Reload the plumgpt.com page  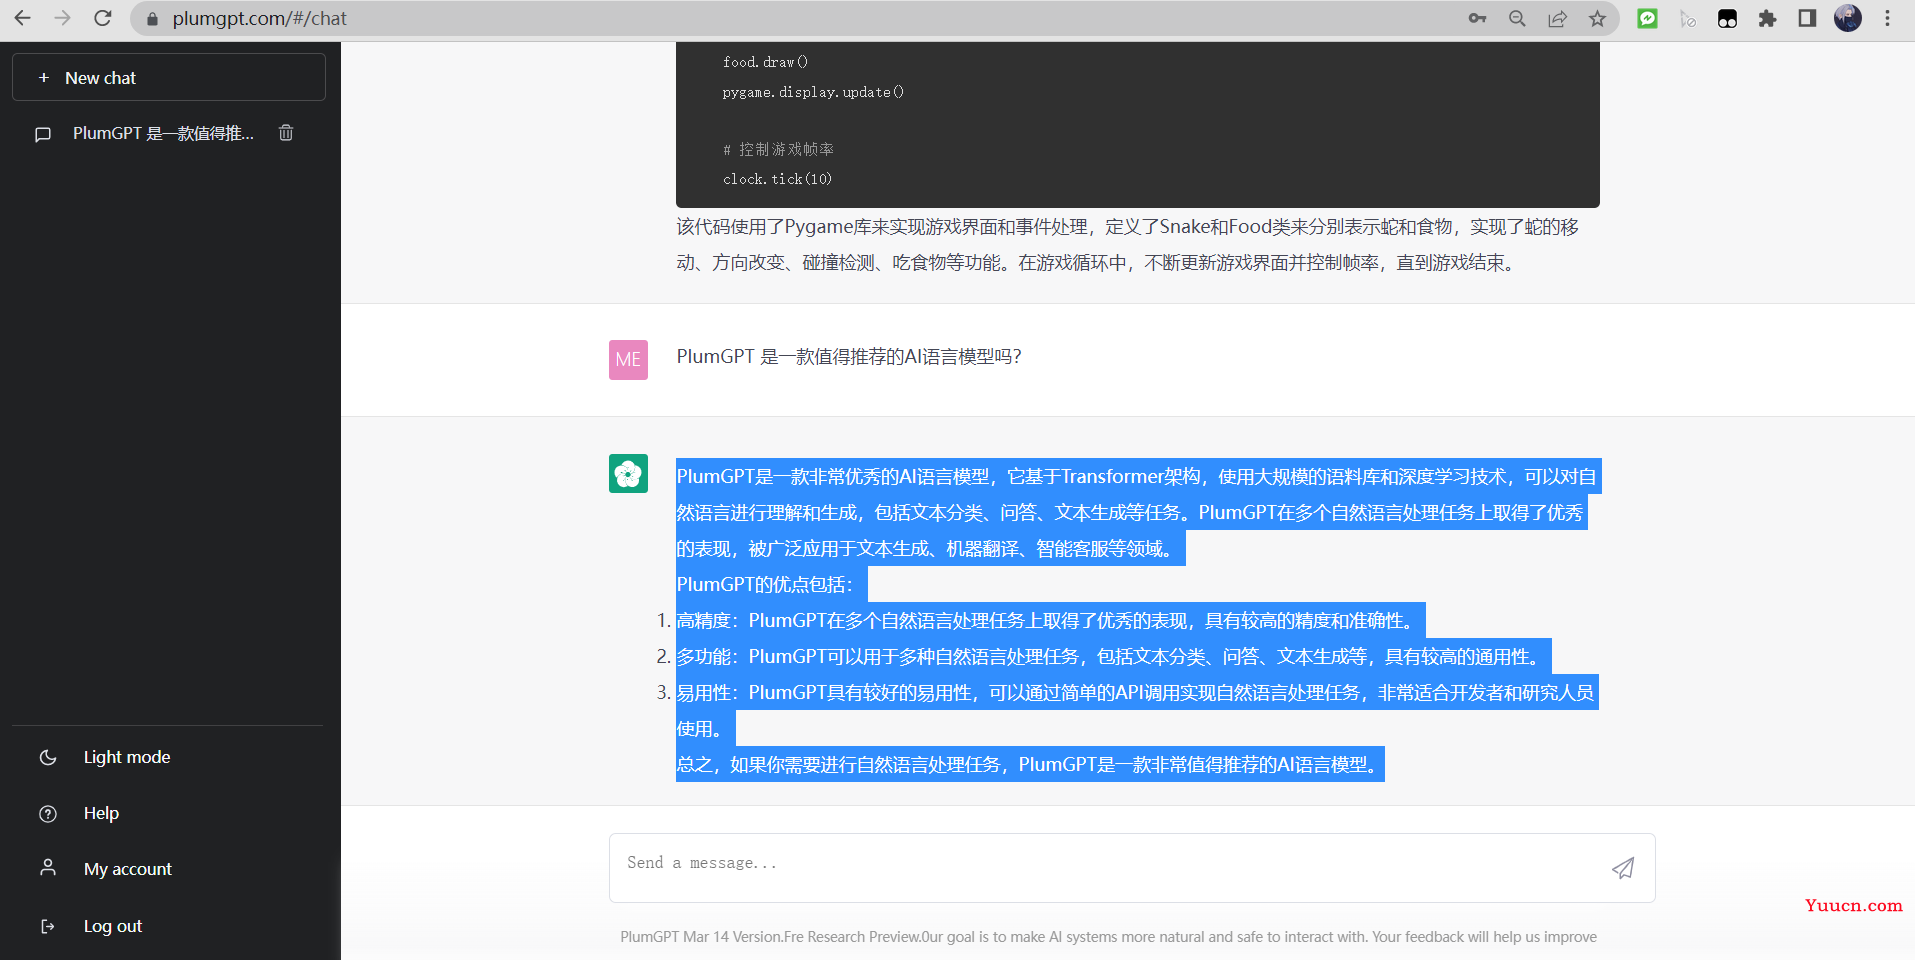pos(102,18)
